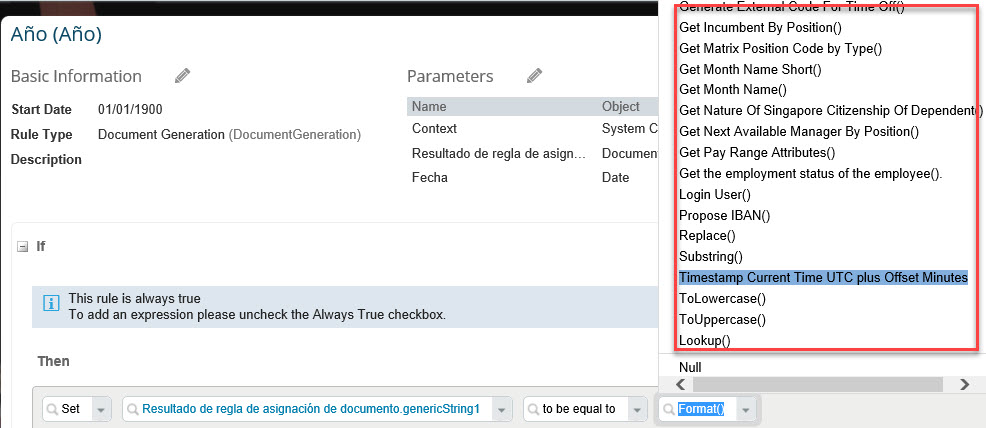Open the genericString1 field dropdown arrow
This screenshot has width=986, height=428.
501,409
